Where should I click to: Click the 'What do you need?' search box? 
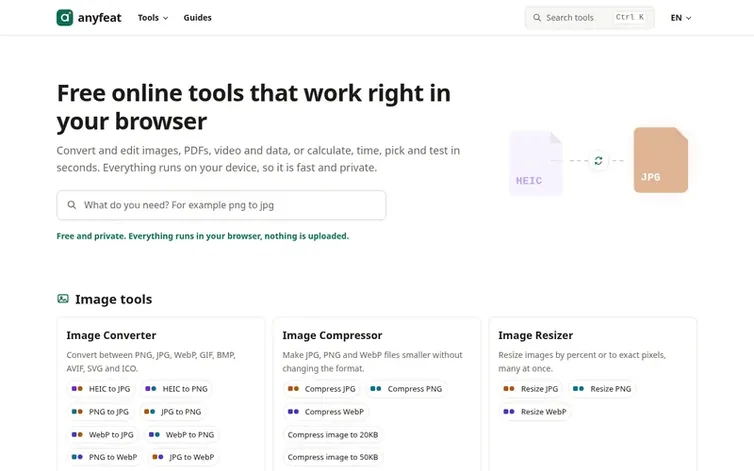click(x=221, y=205)
